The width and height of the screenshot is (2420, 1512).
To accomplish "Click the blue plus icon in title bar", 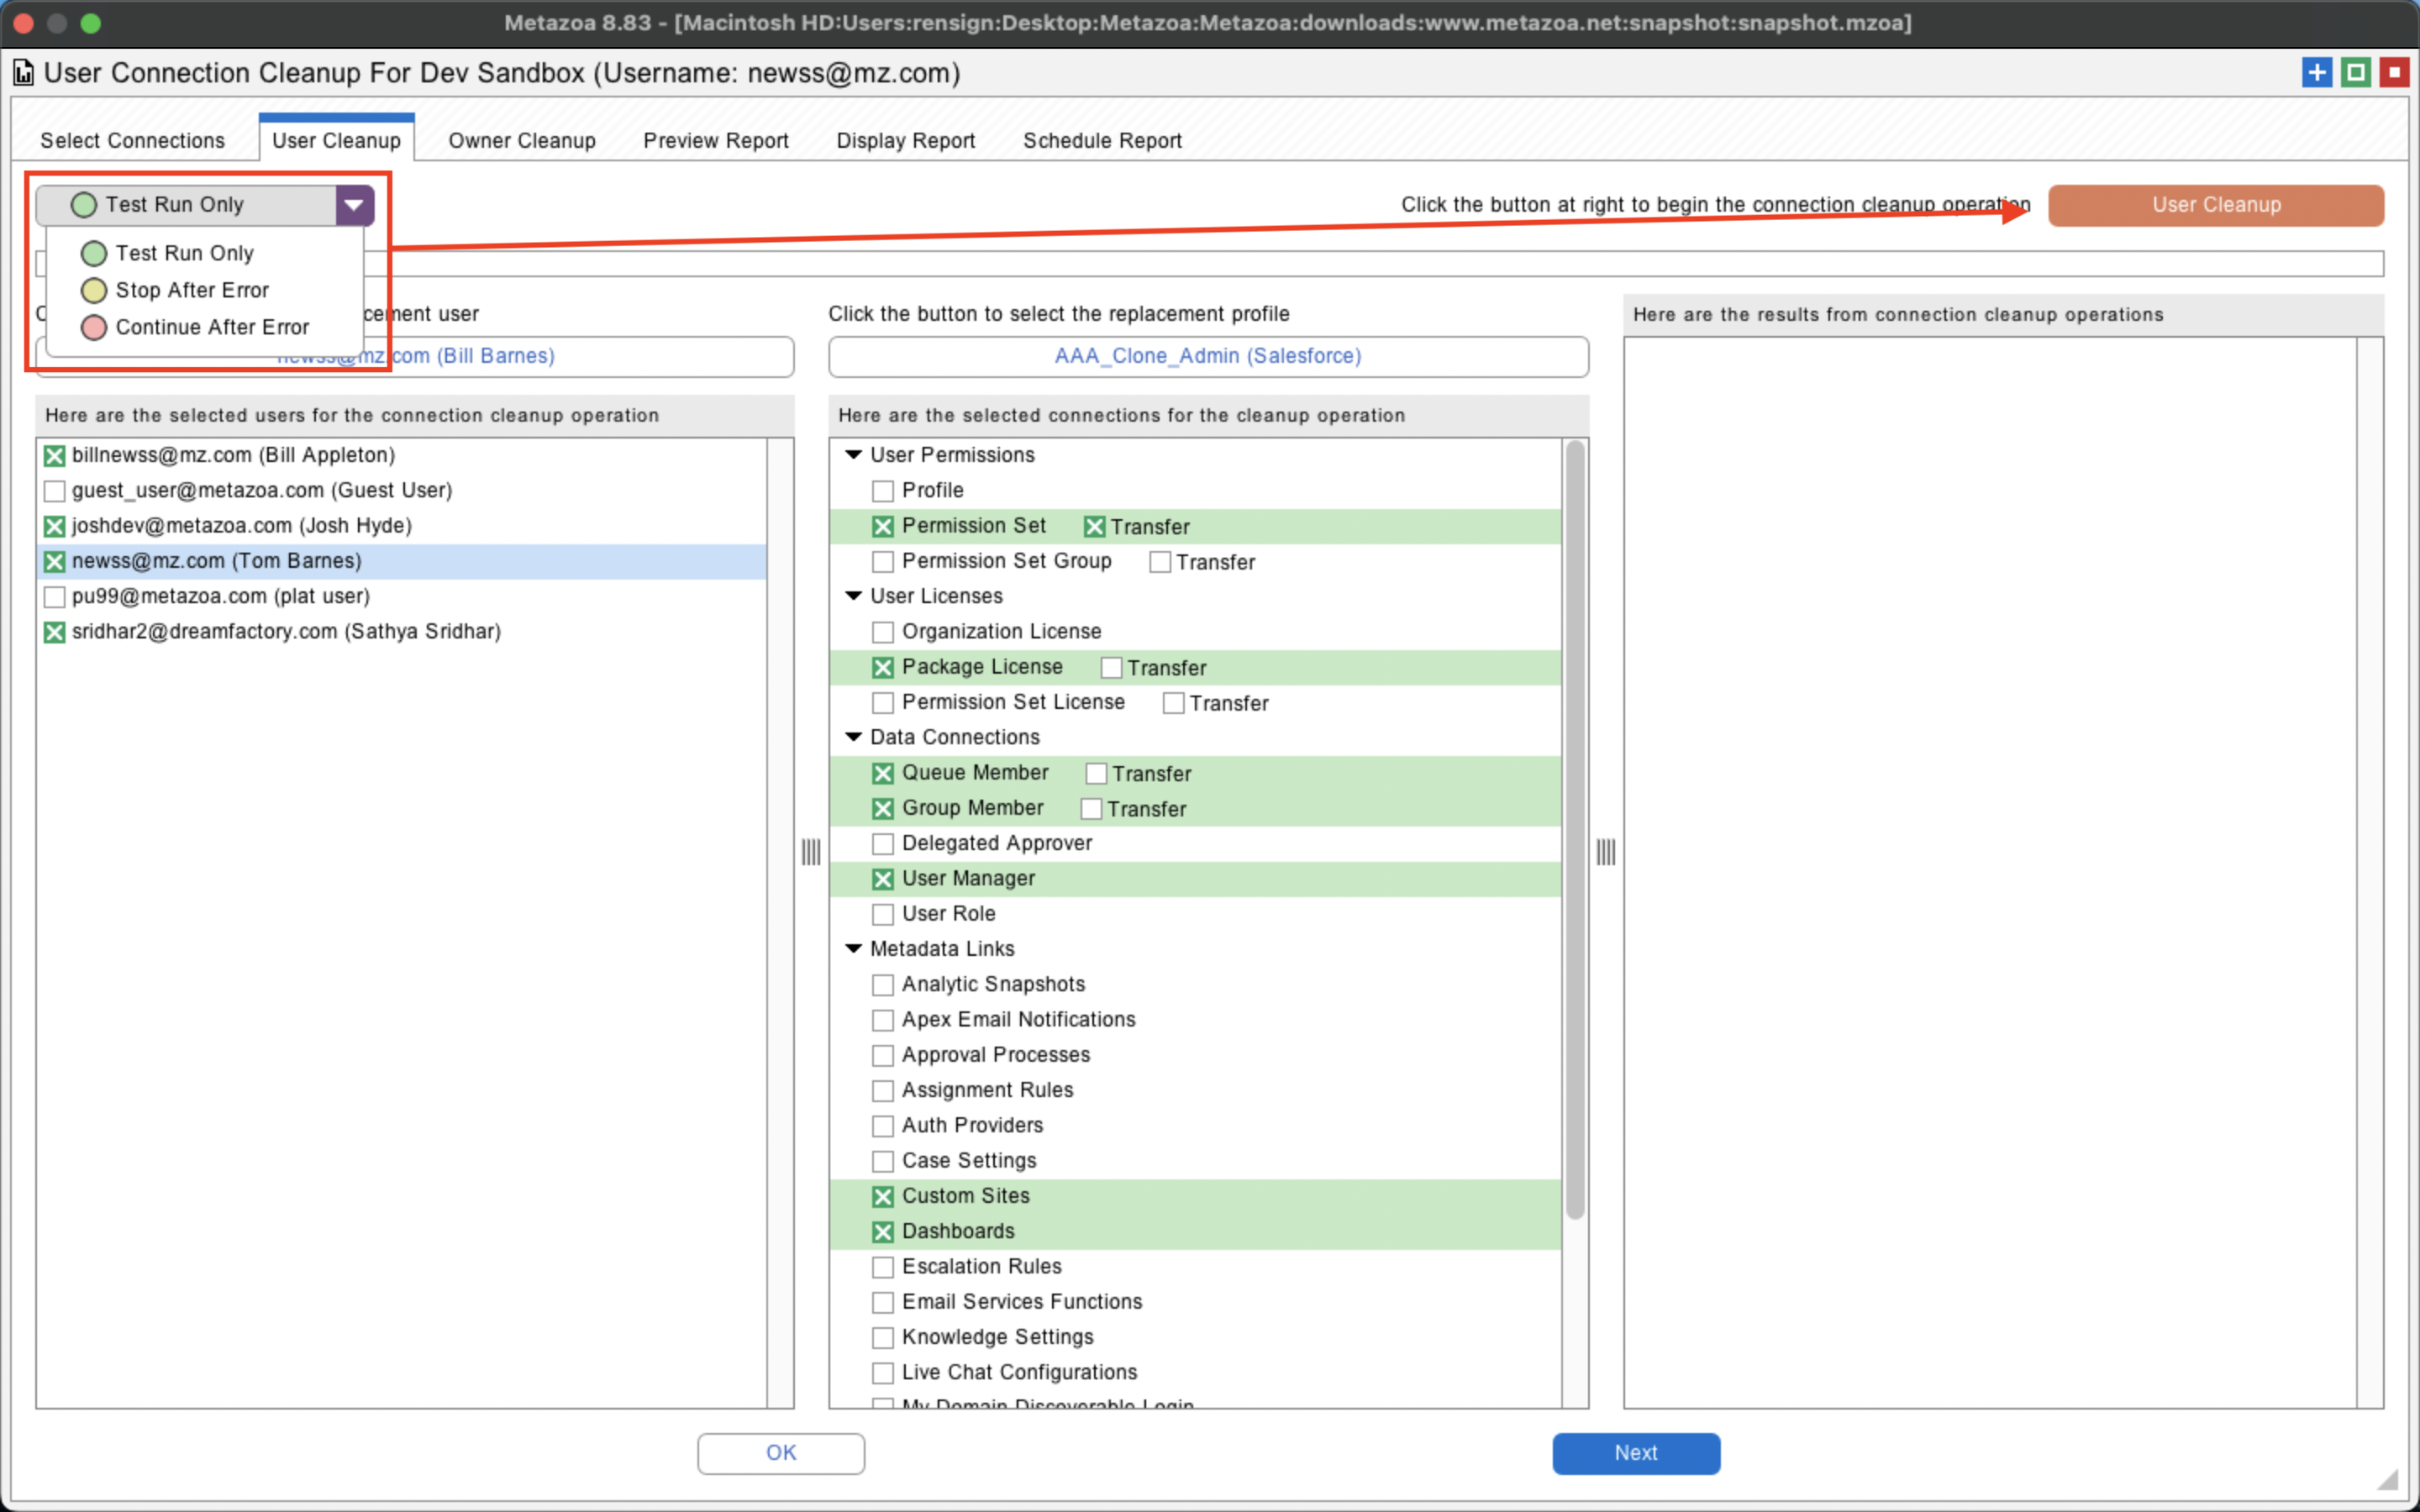I will (x=2316, y=72).
